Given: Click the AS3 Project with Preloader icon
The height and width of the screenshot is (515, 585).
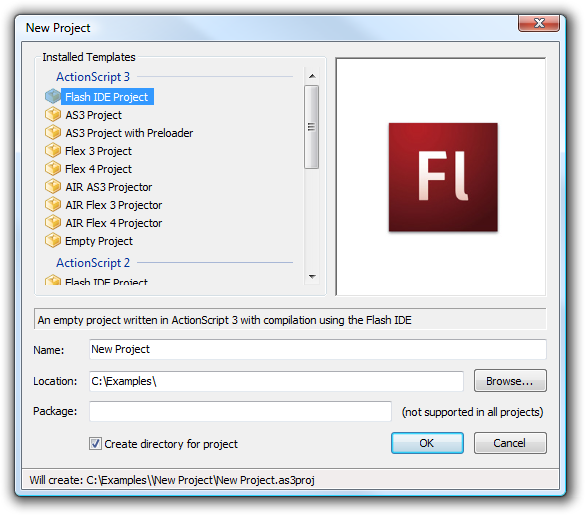Looking at the screenshot, I should 53,132.
